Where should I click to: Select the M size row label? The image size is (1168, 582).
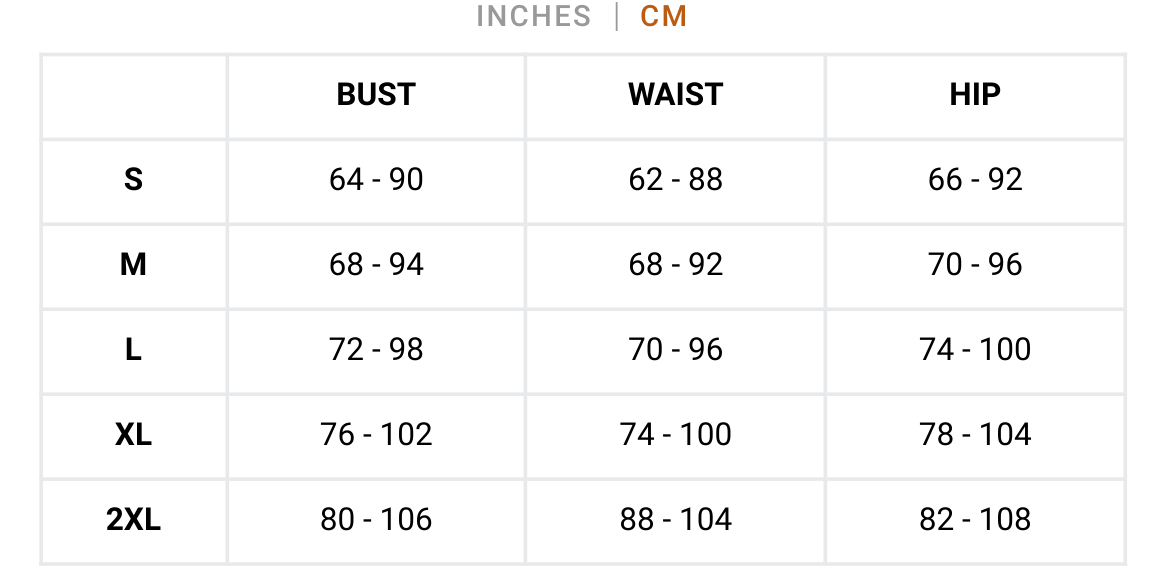[x=133, y=265]
